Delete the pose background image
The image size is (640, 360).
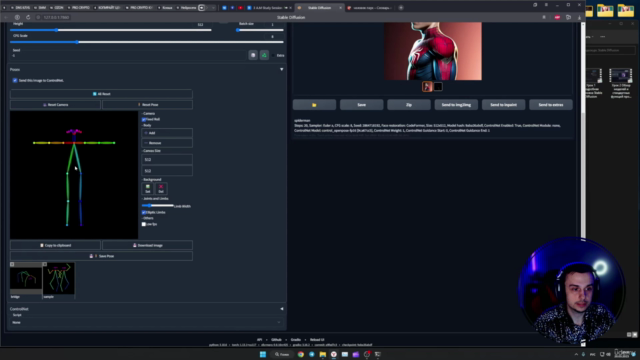pos(161,189)
